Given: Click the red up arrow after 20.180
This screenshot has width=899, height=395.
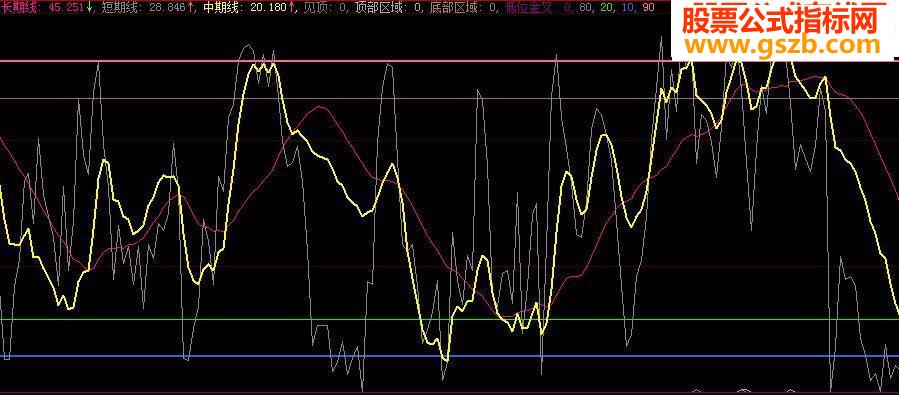Looking at the screenshot, I should (x=292, y=7).
